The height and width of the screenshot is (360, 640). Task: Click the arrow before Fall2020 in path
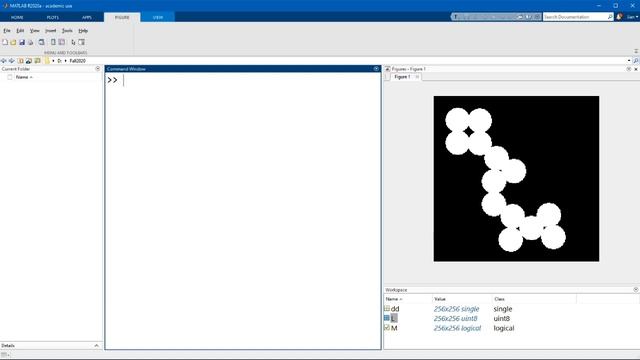click(66, 61)
